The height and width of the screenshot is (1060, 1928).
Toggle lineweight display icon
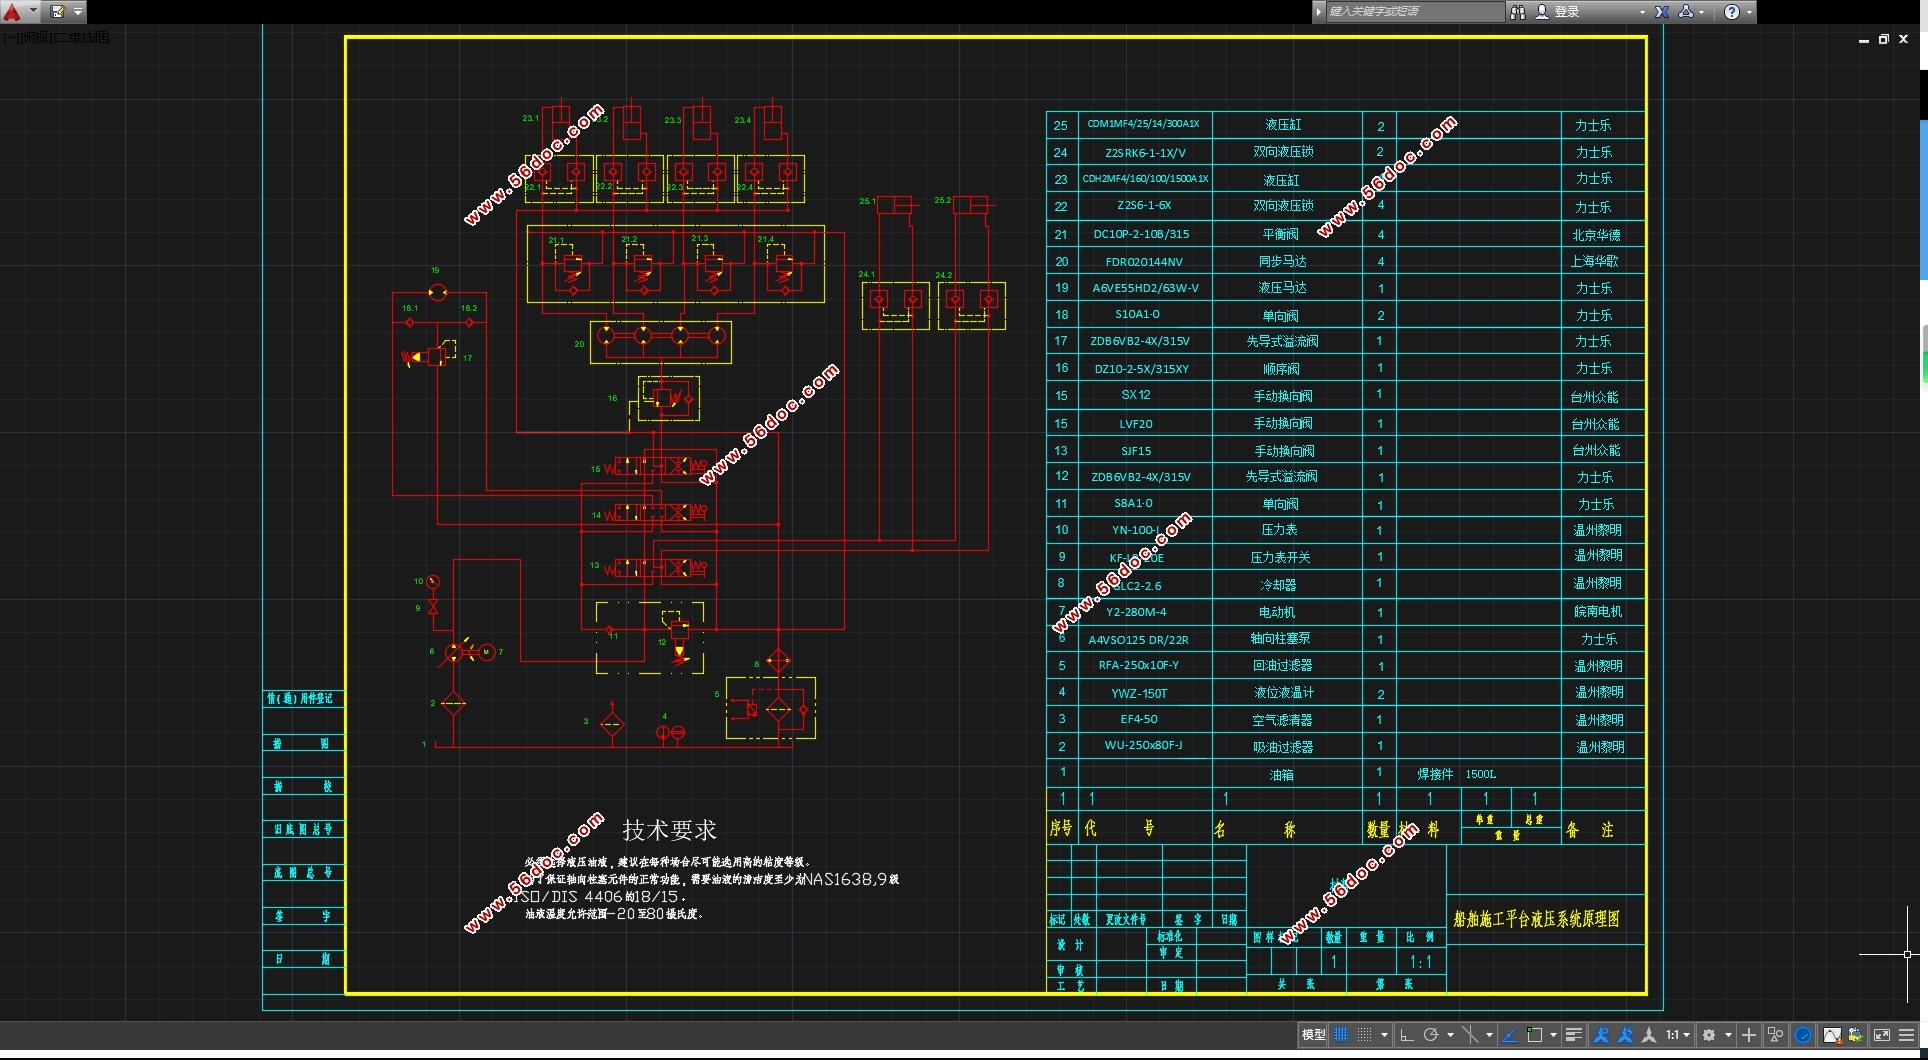click(1574, 1035)
